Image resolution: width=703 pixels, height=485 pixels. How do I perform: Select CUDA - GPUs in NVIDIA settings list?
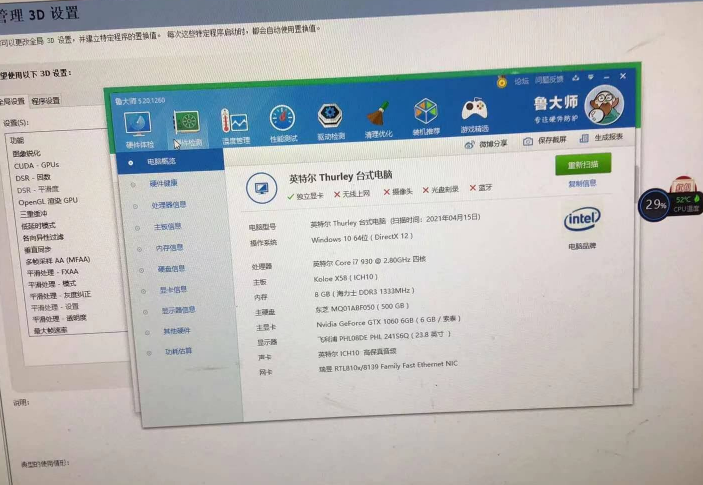tap(36, 165)
